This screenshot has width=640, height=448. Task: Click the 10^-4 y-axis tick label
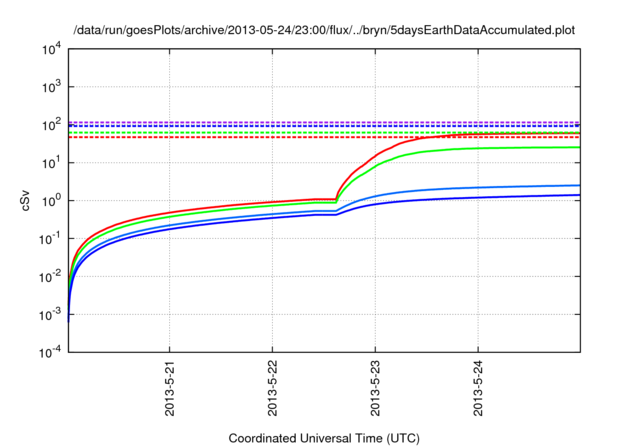click(50, 352)
